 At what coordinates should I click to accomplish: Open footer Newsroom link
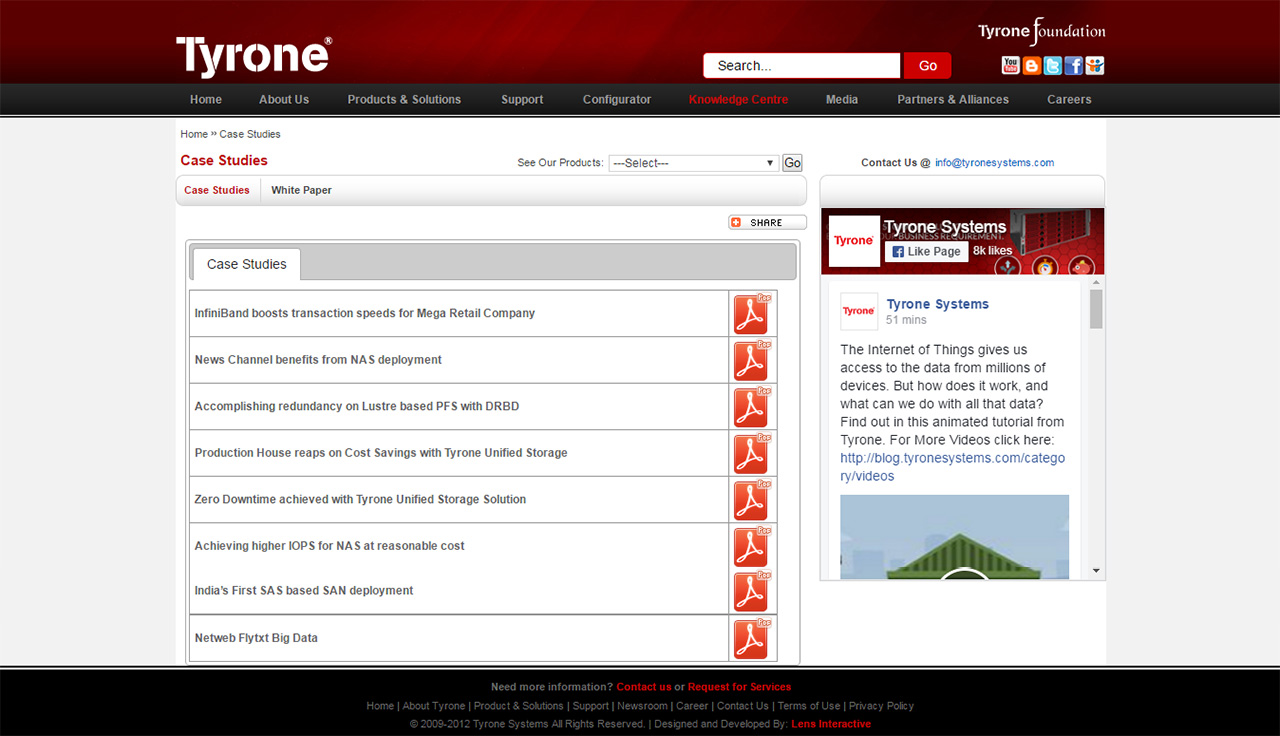pos(642,706)
